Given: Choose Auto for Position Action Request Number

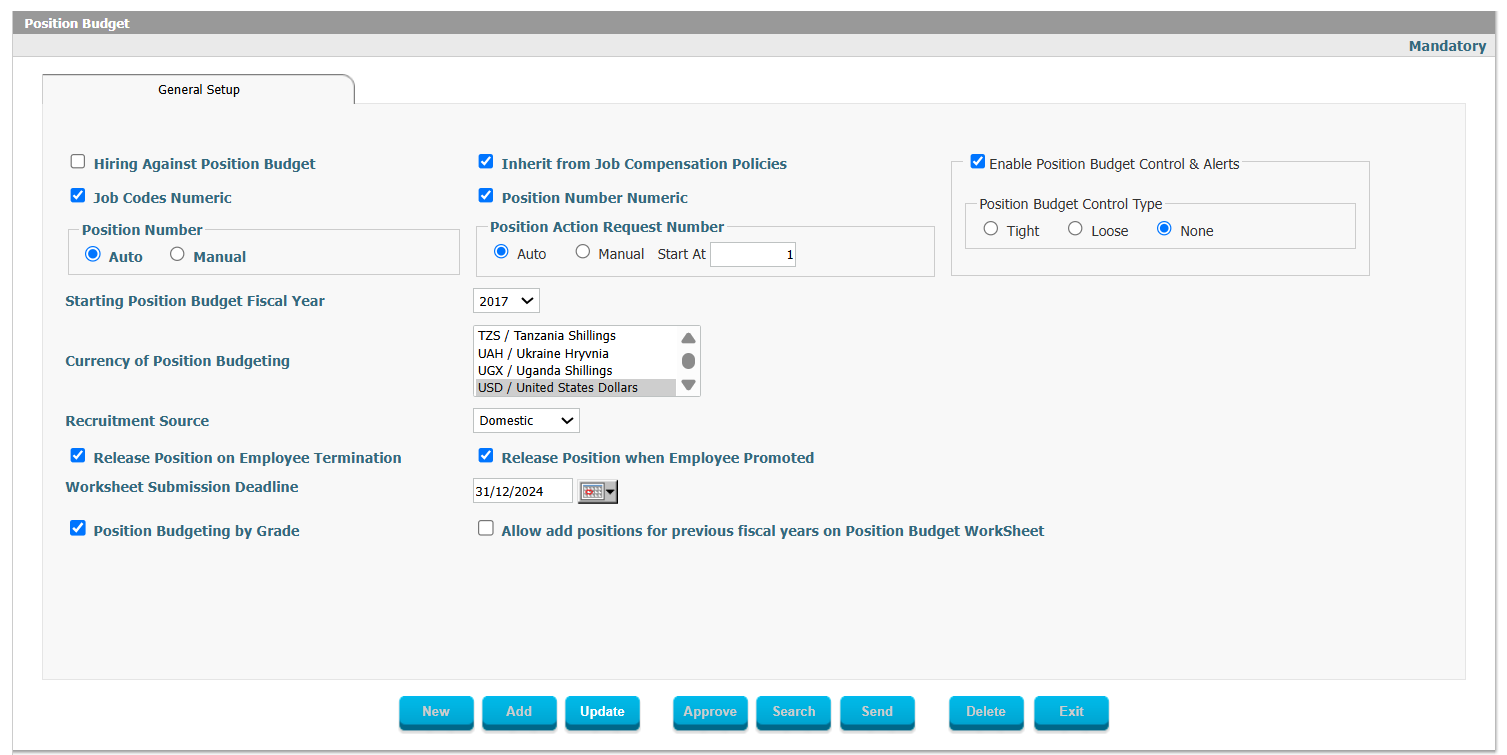Looking at the screenshot, I should pos(501,252).
